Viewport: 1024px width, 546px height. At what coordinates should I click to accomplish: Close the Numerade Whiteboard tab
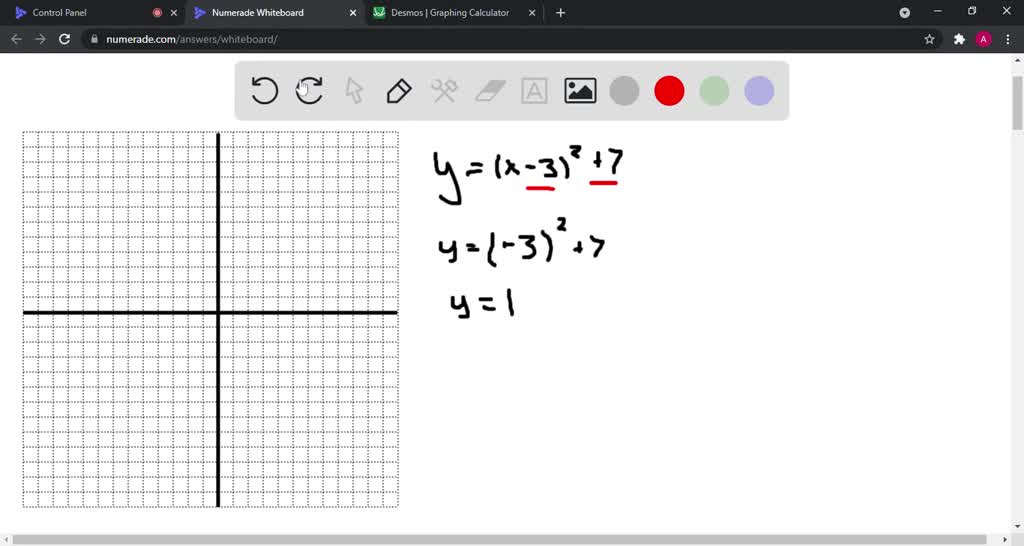[x=352, y=13]
